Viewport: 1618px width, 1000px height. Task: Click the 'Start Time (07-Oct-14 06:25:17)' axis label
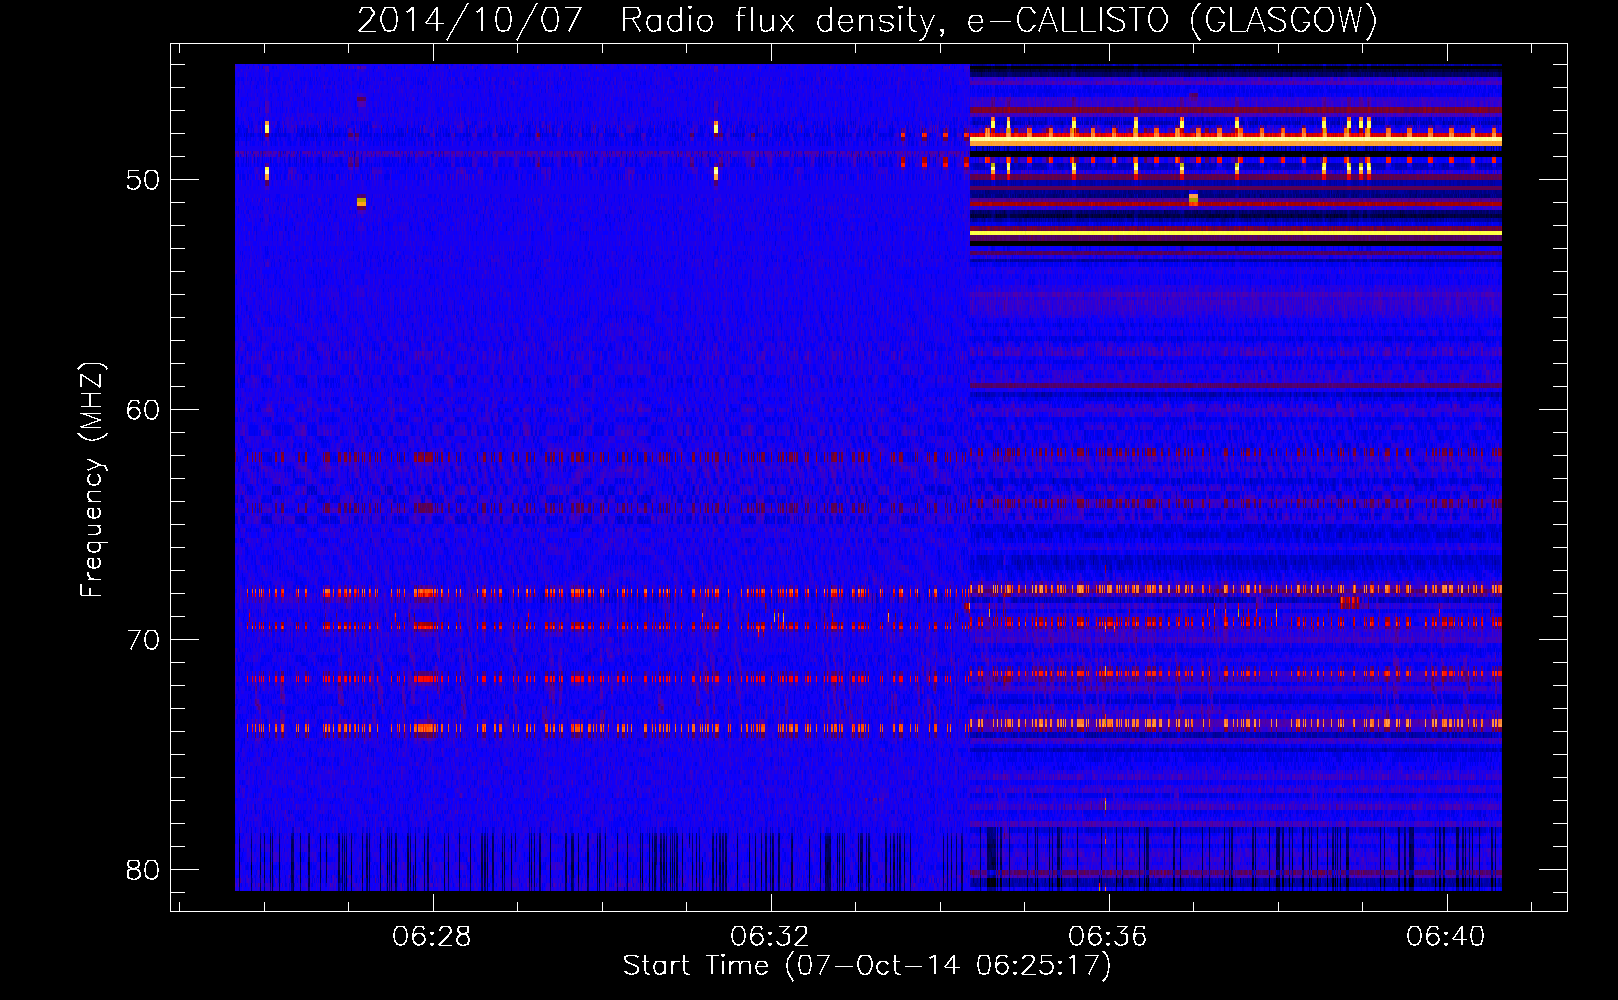coord(867,966)
